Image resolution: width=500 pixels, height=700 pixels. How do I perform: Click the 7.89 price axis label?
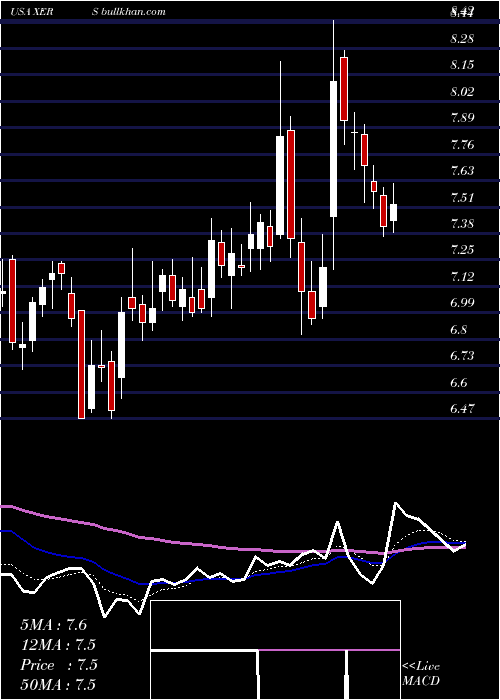click(462, 118)
